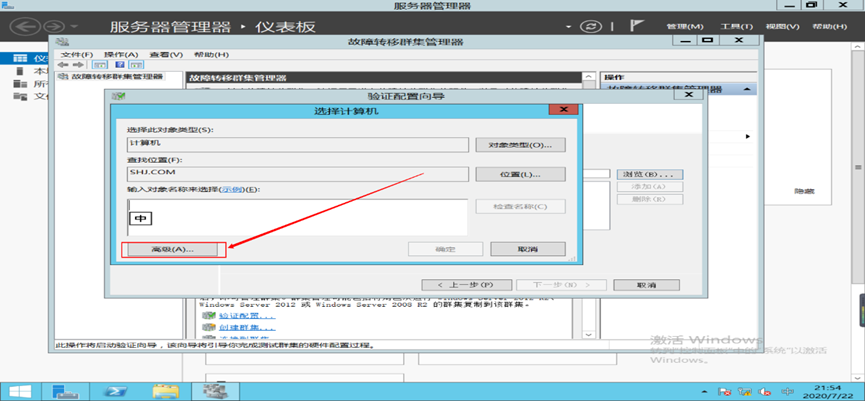Select file services icon in Server Manager sidebar
The width and height of the screenshot is (865, 401).
click(20, 97)
